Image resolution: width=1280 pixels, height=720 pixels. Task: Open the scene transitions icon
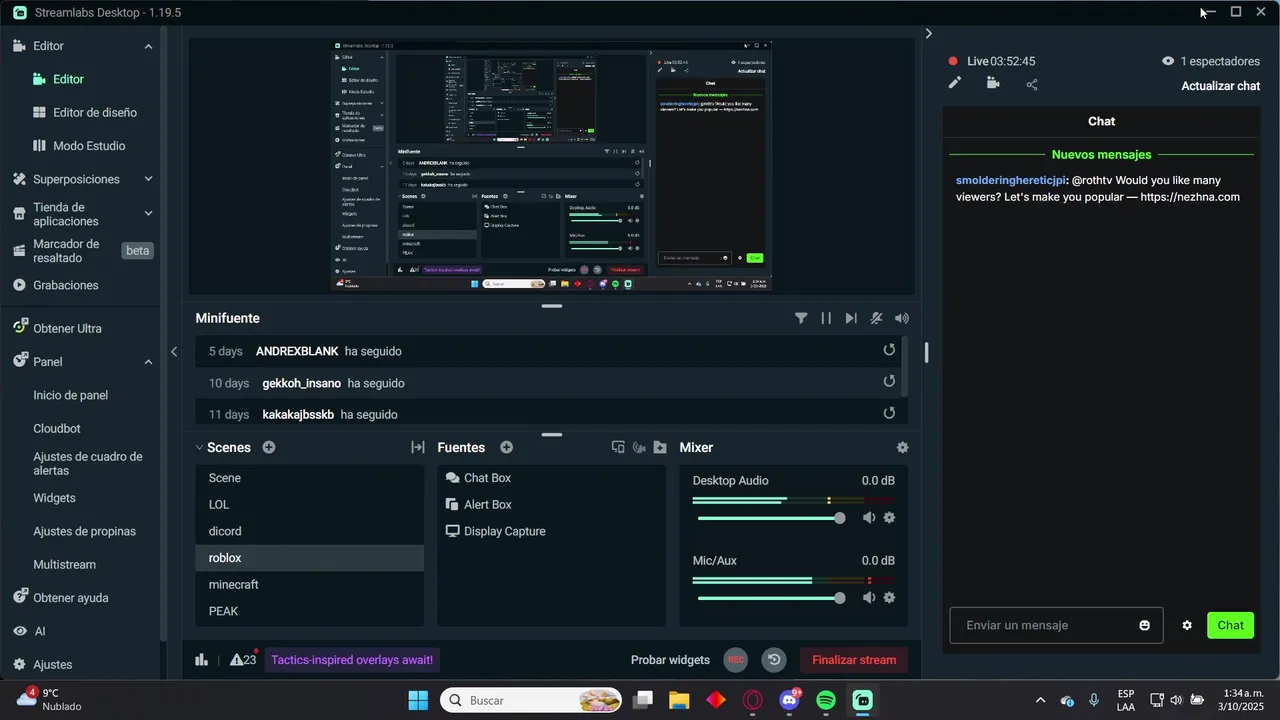click(x=418, y=447)
